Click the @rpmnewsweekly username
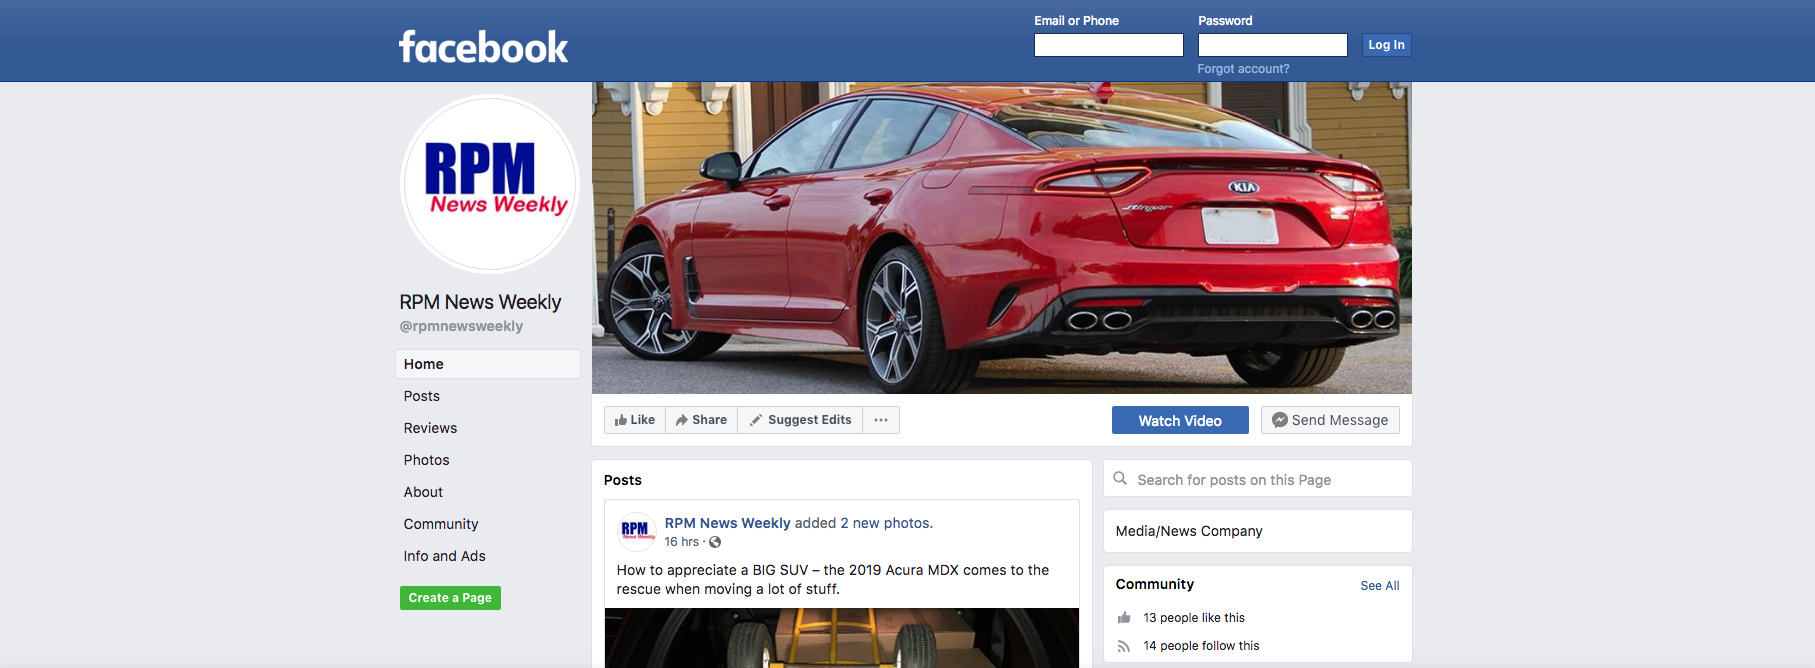Viewport: 1815px width, 668px height. pyautogui.click(x=461, y=326)
